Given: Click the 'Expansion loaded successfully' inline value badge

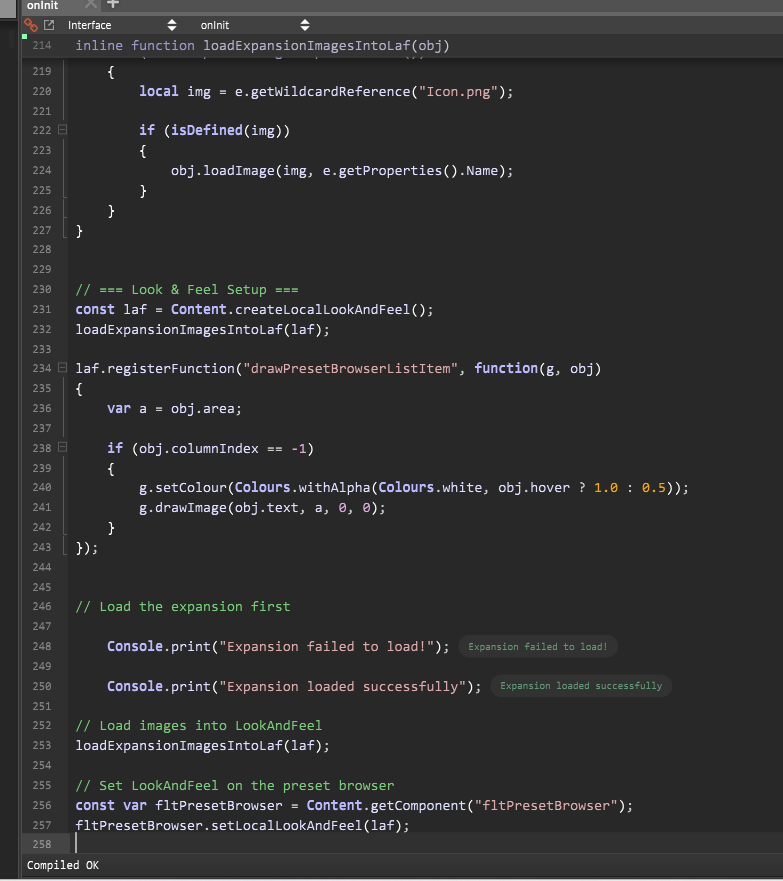Looking at the screenshot, I should click(581, 686).
